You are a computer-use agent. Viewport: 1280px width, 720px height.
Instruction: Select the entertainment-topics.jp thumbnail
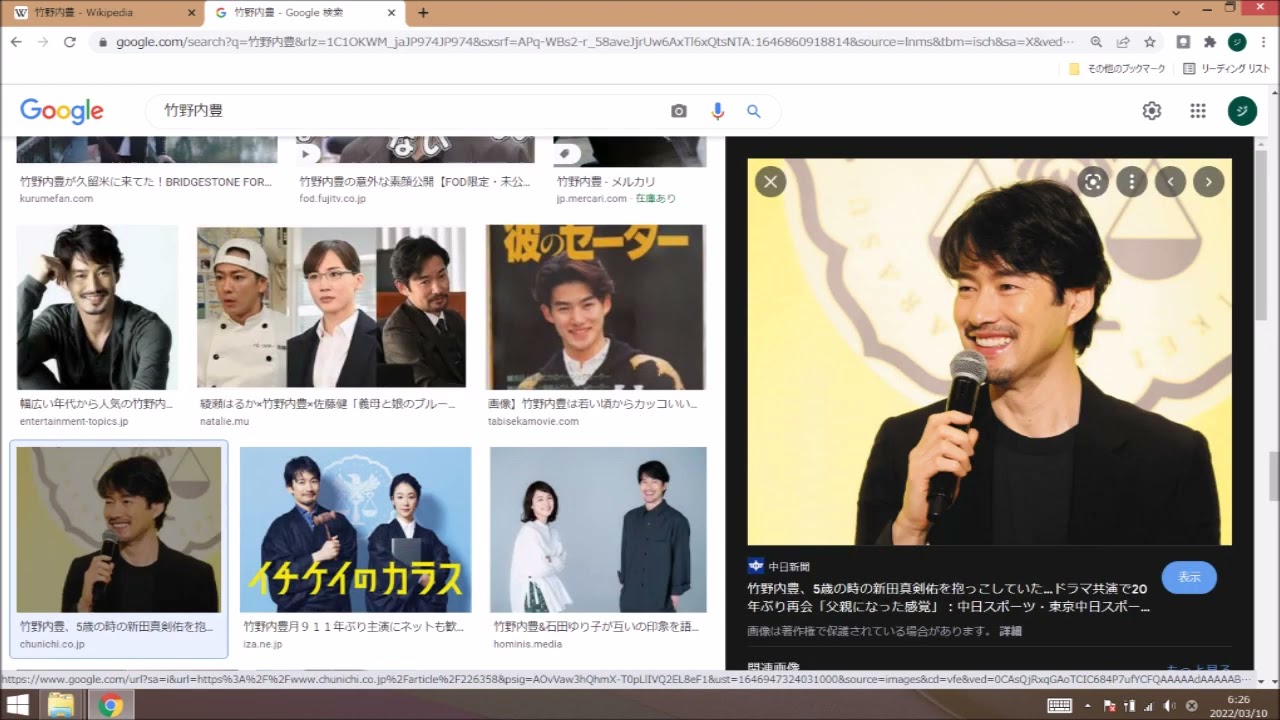tap(97, 307)
